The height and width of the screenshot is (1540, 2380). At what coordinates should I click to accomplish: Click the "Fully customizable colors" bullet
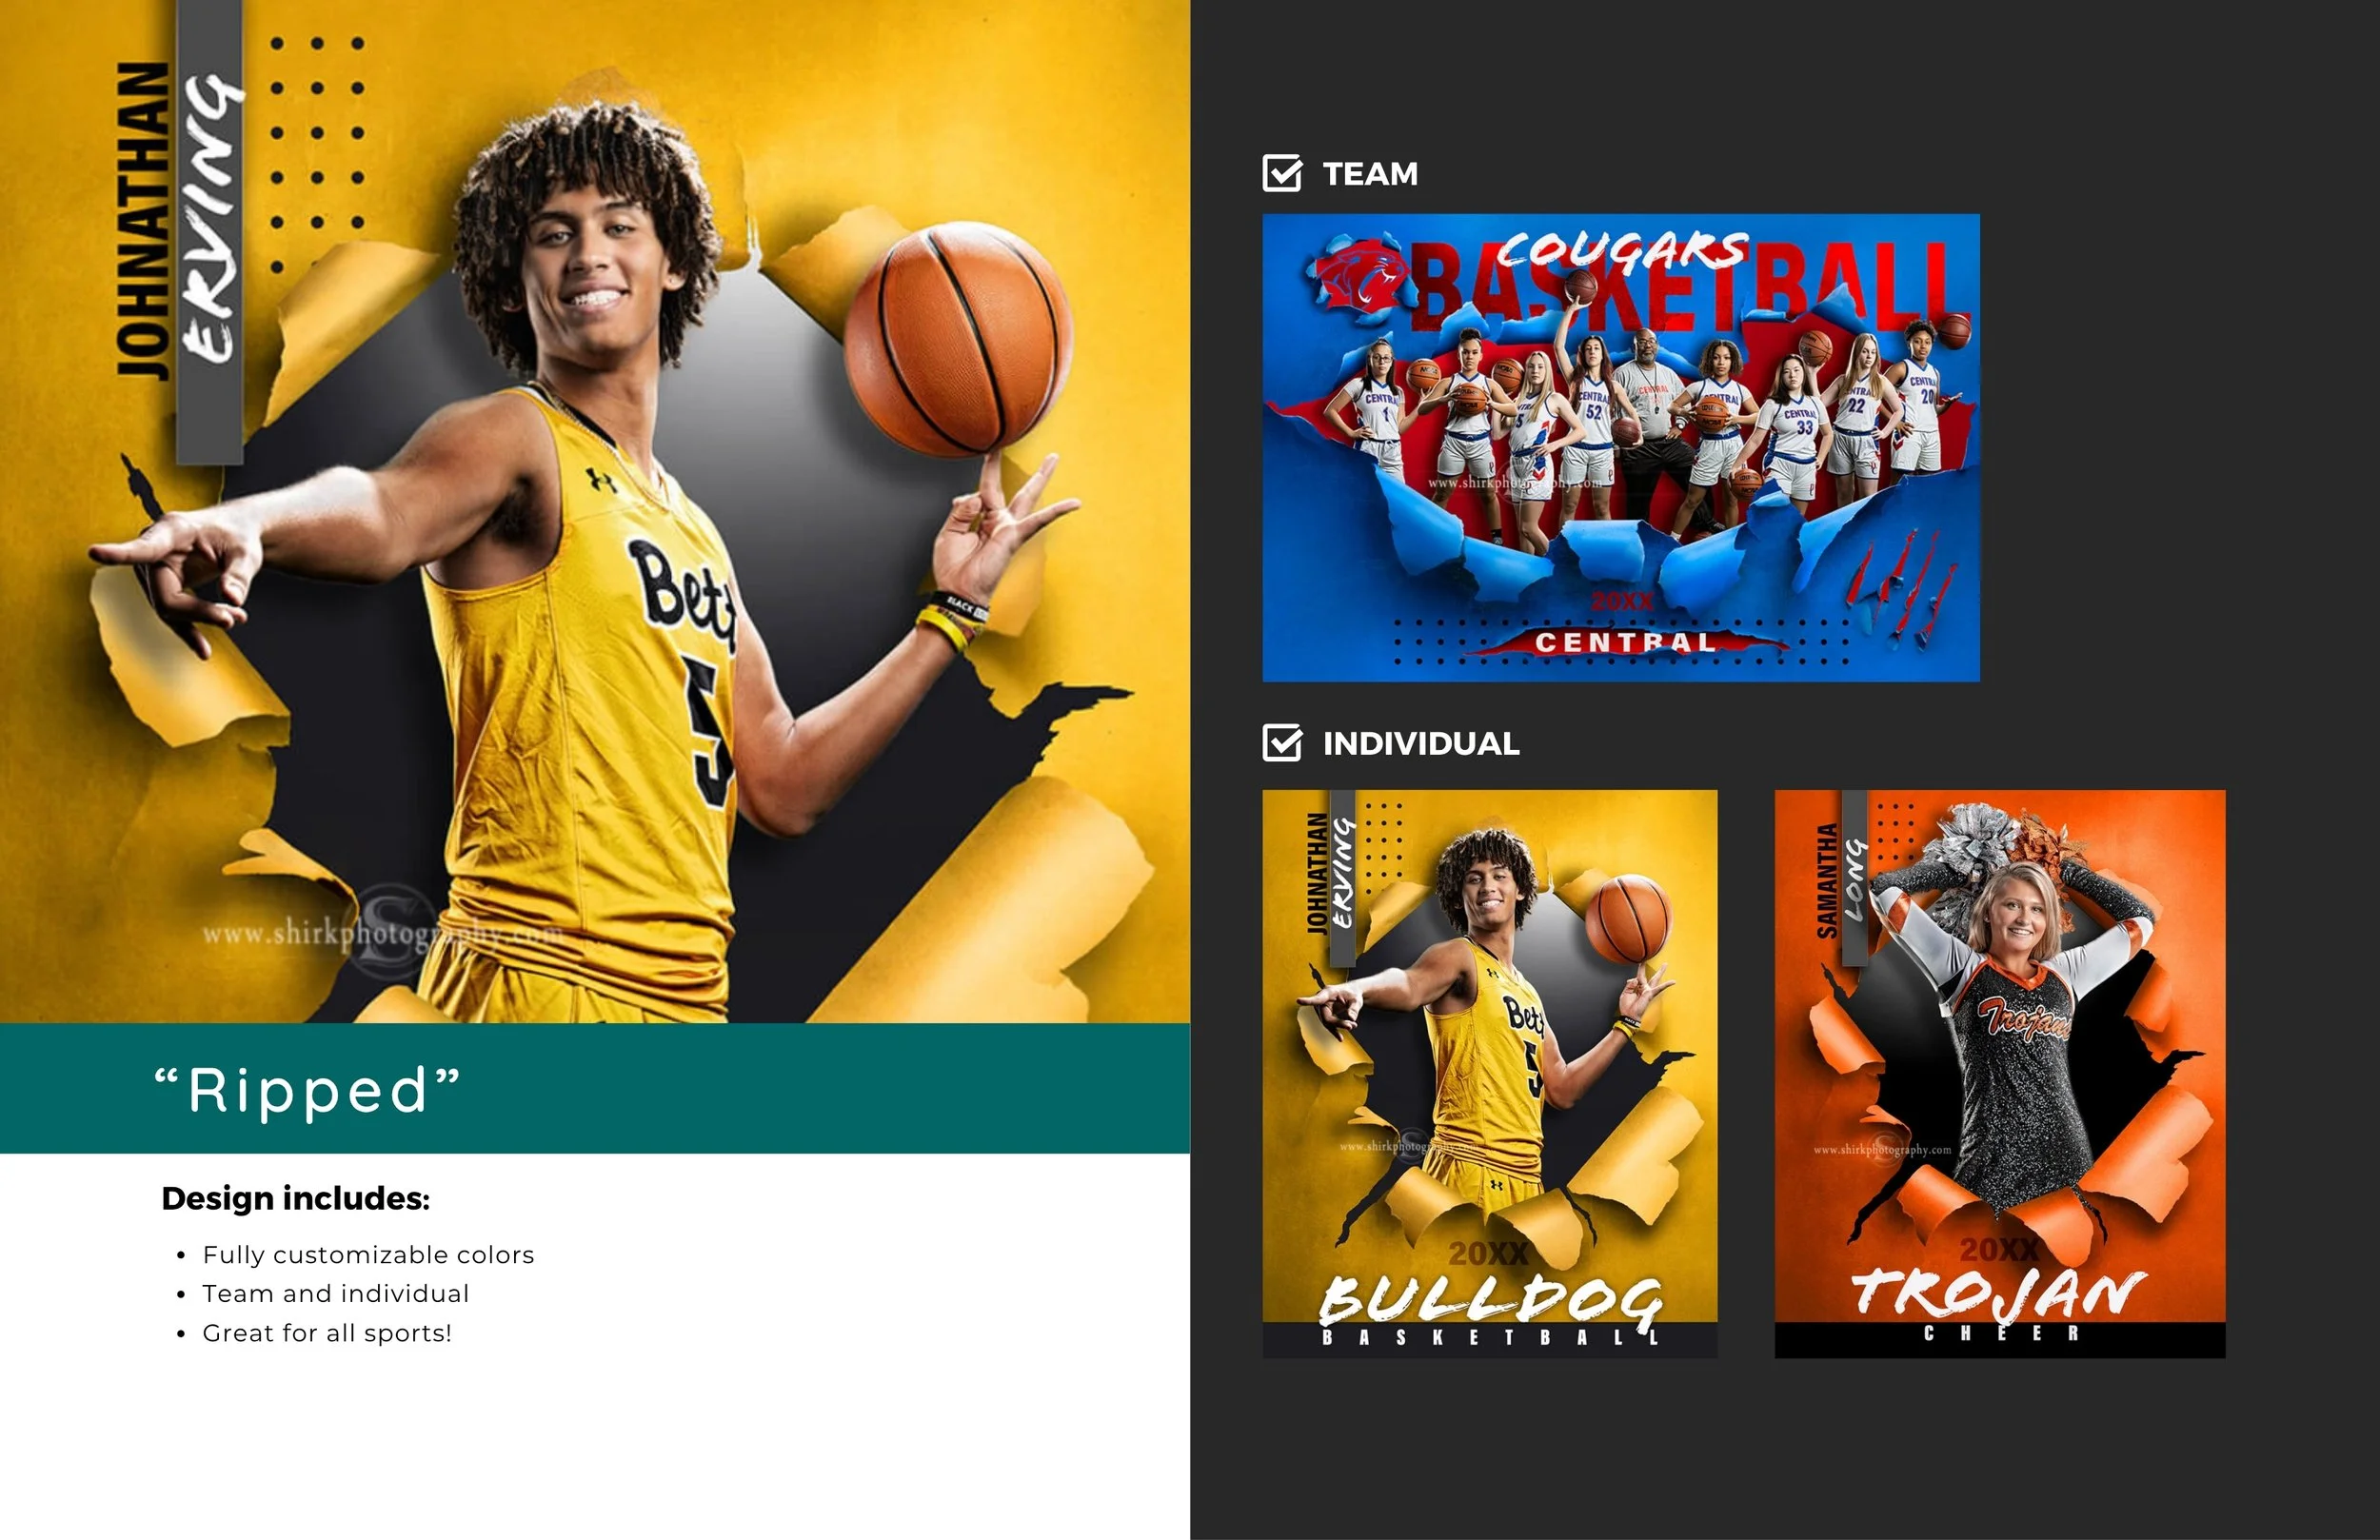367,1255
